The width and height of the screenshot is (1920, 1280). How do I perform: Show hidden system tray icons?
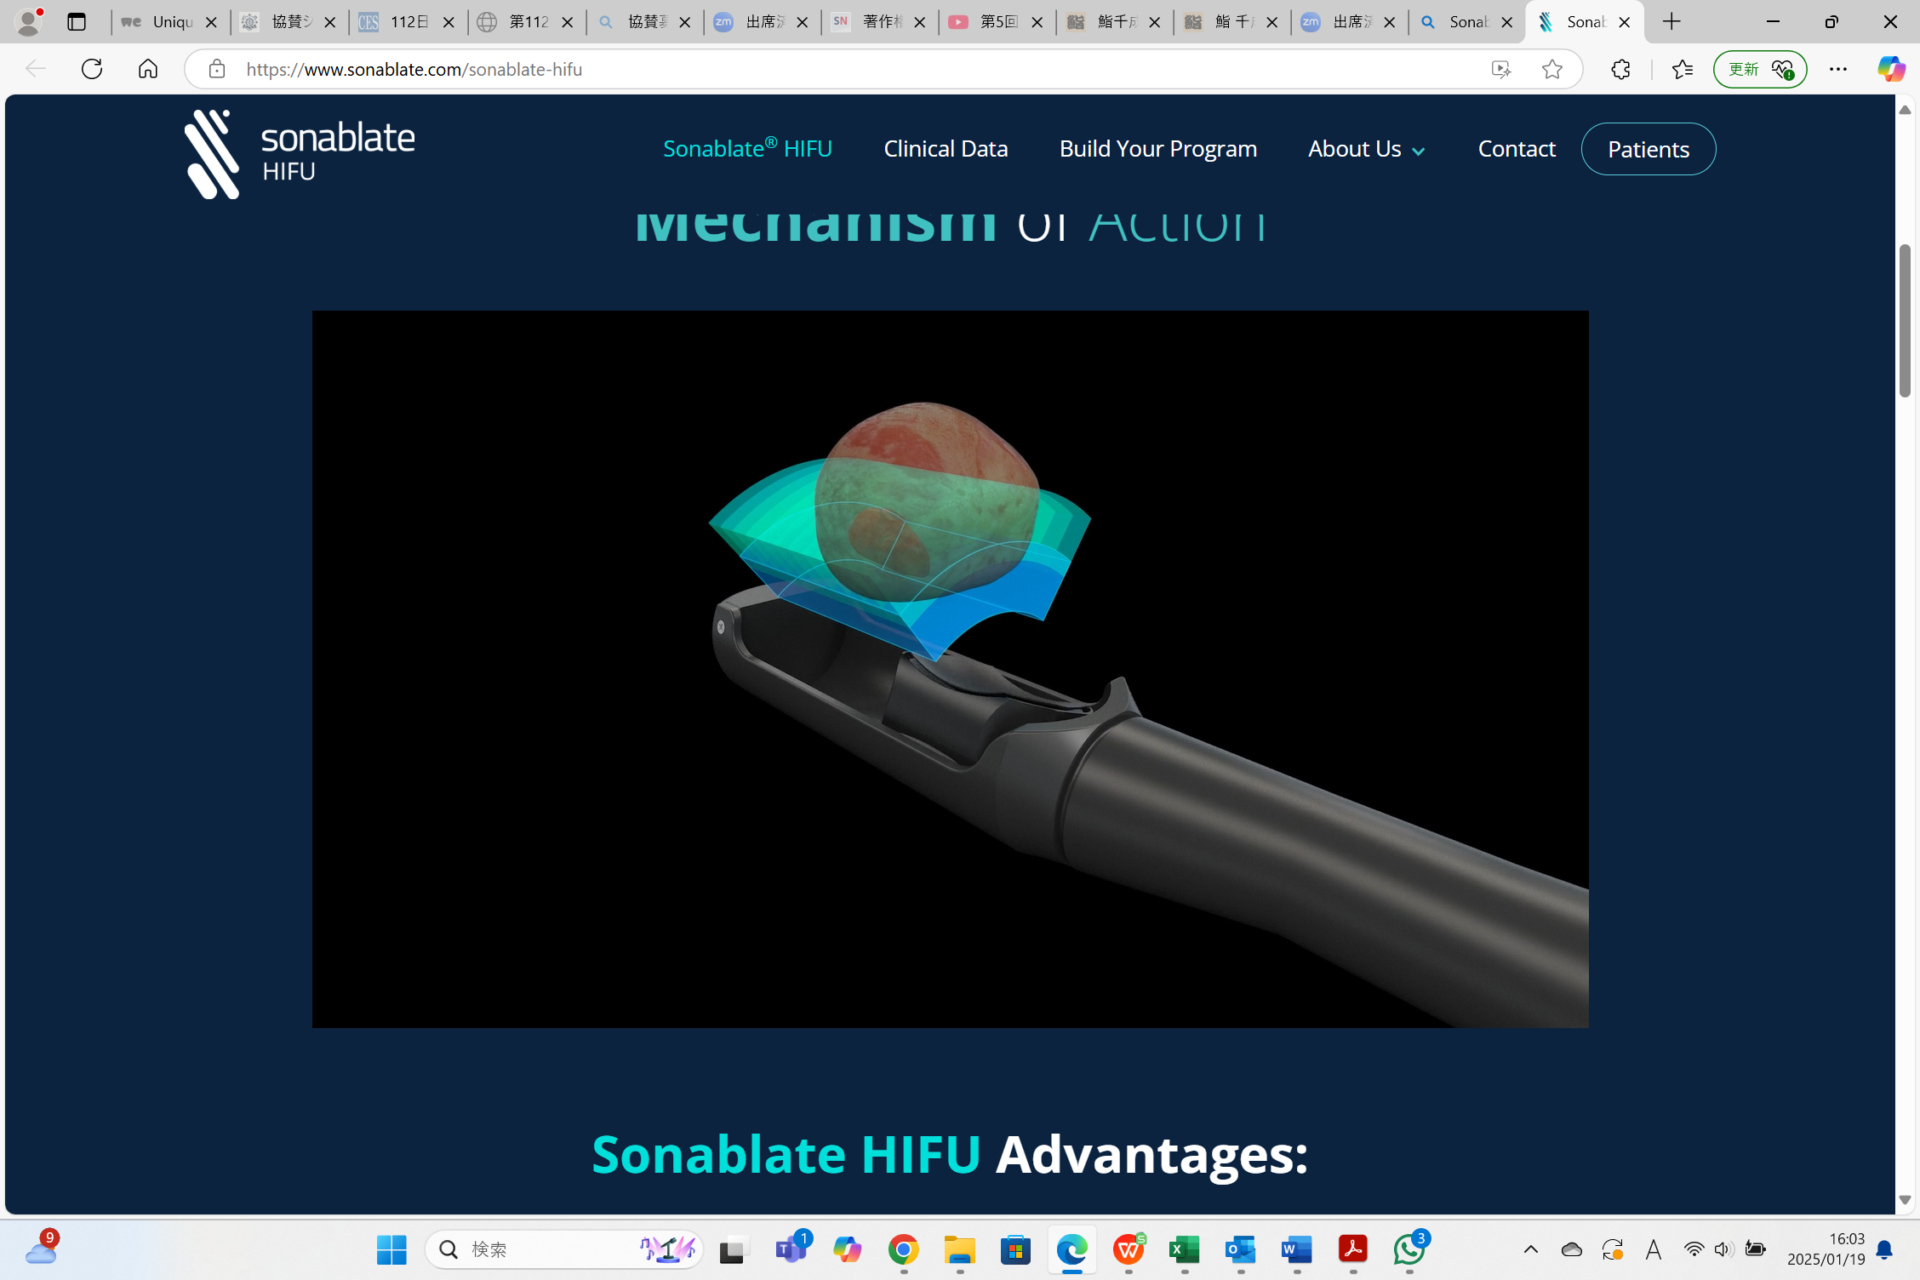tap(1531, 1249)
